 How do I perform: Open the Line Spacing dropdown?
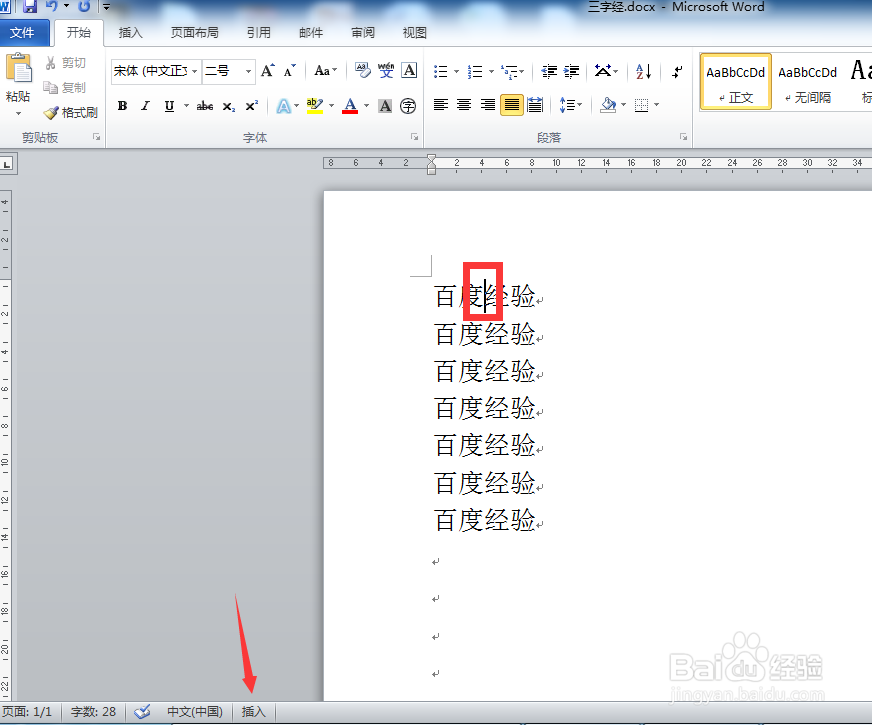pyautogui.click(x=571, y=105)
